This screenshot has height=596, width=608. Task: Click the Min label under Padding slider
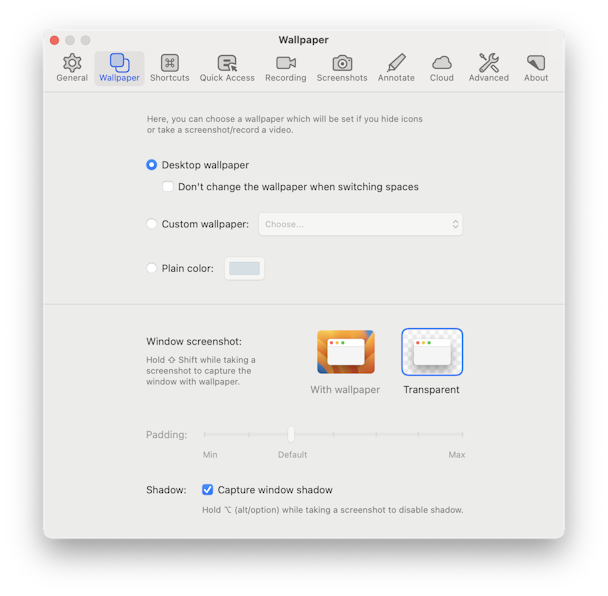210,454
